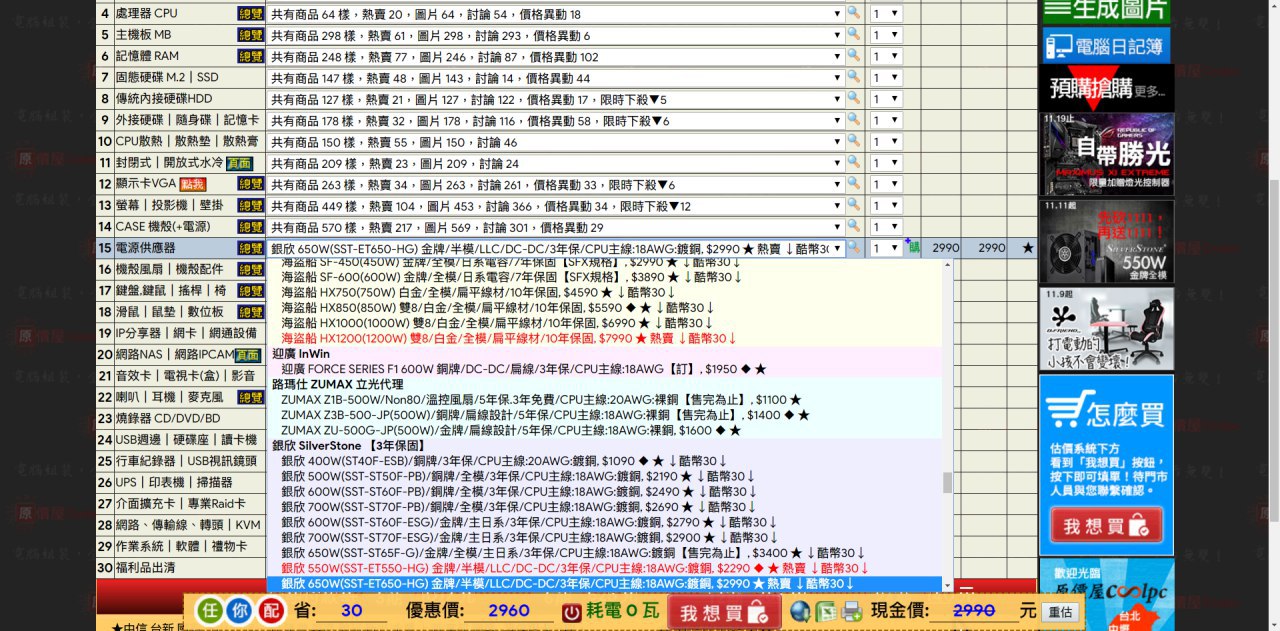Click the 重估 reset button
This screenshot has width=1280, height=631.
click(1060, 612)
